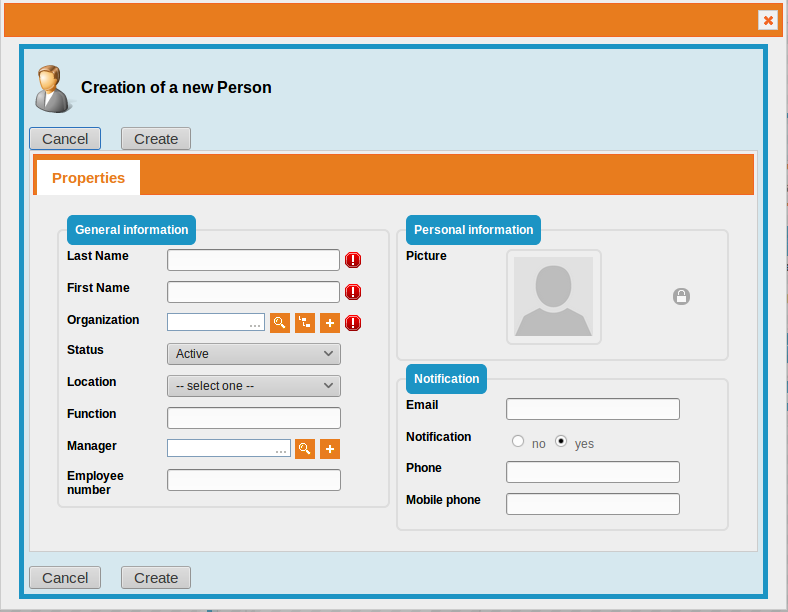Close the dialog with the X button

(768, 20)
